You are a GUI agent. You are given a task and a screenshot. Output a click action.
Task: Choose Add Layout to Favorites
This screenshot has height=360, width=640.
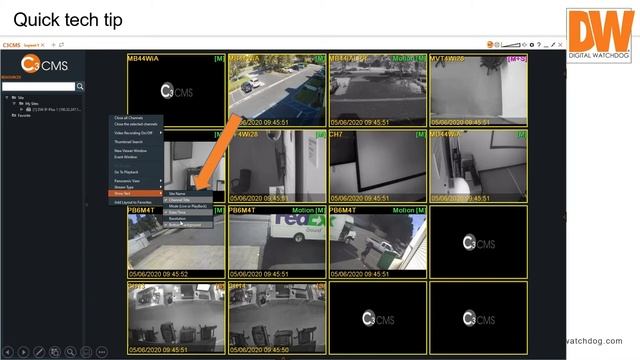point(133,202)
